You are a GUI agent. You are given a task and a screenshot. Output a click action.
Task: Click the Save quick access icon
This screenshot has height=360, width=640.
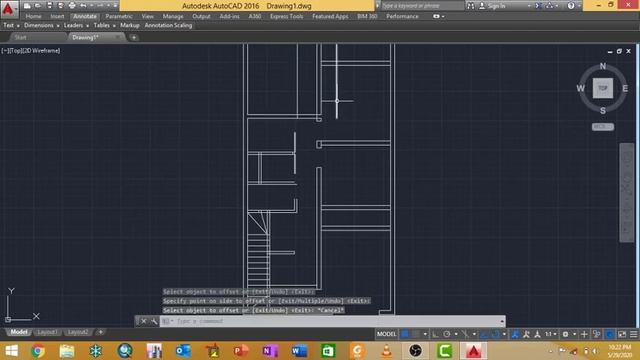point(49,6)
